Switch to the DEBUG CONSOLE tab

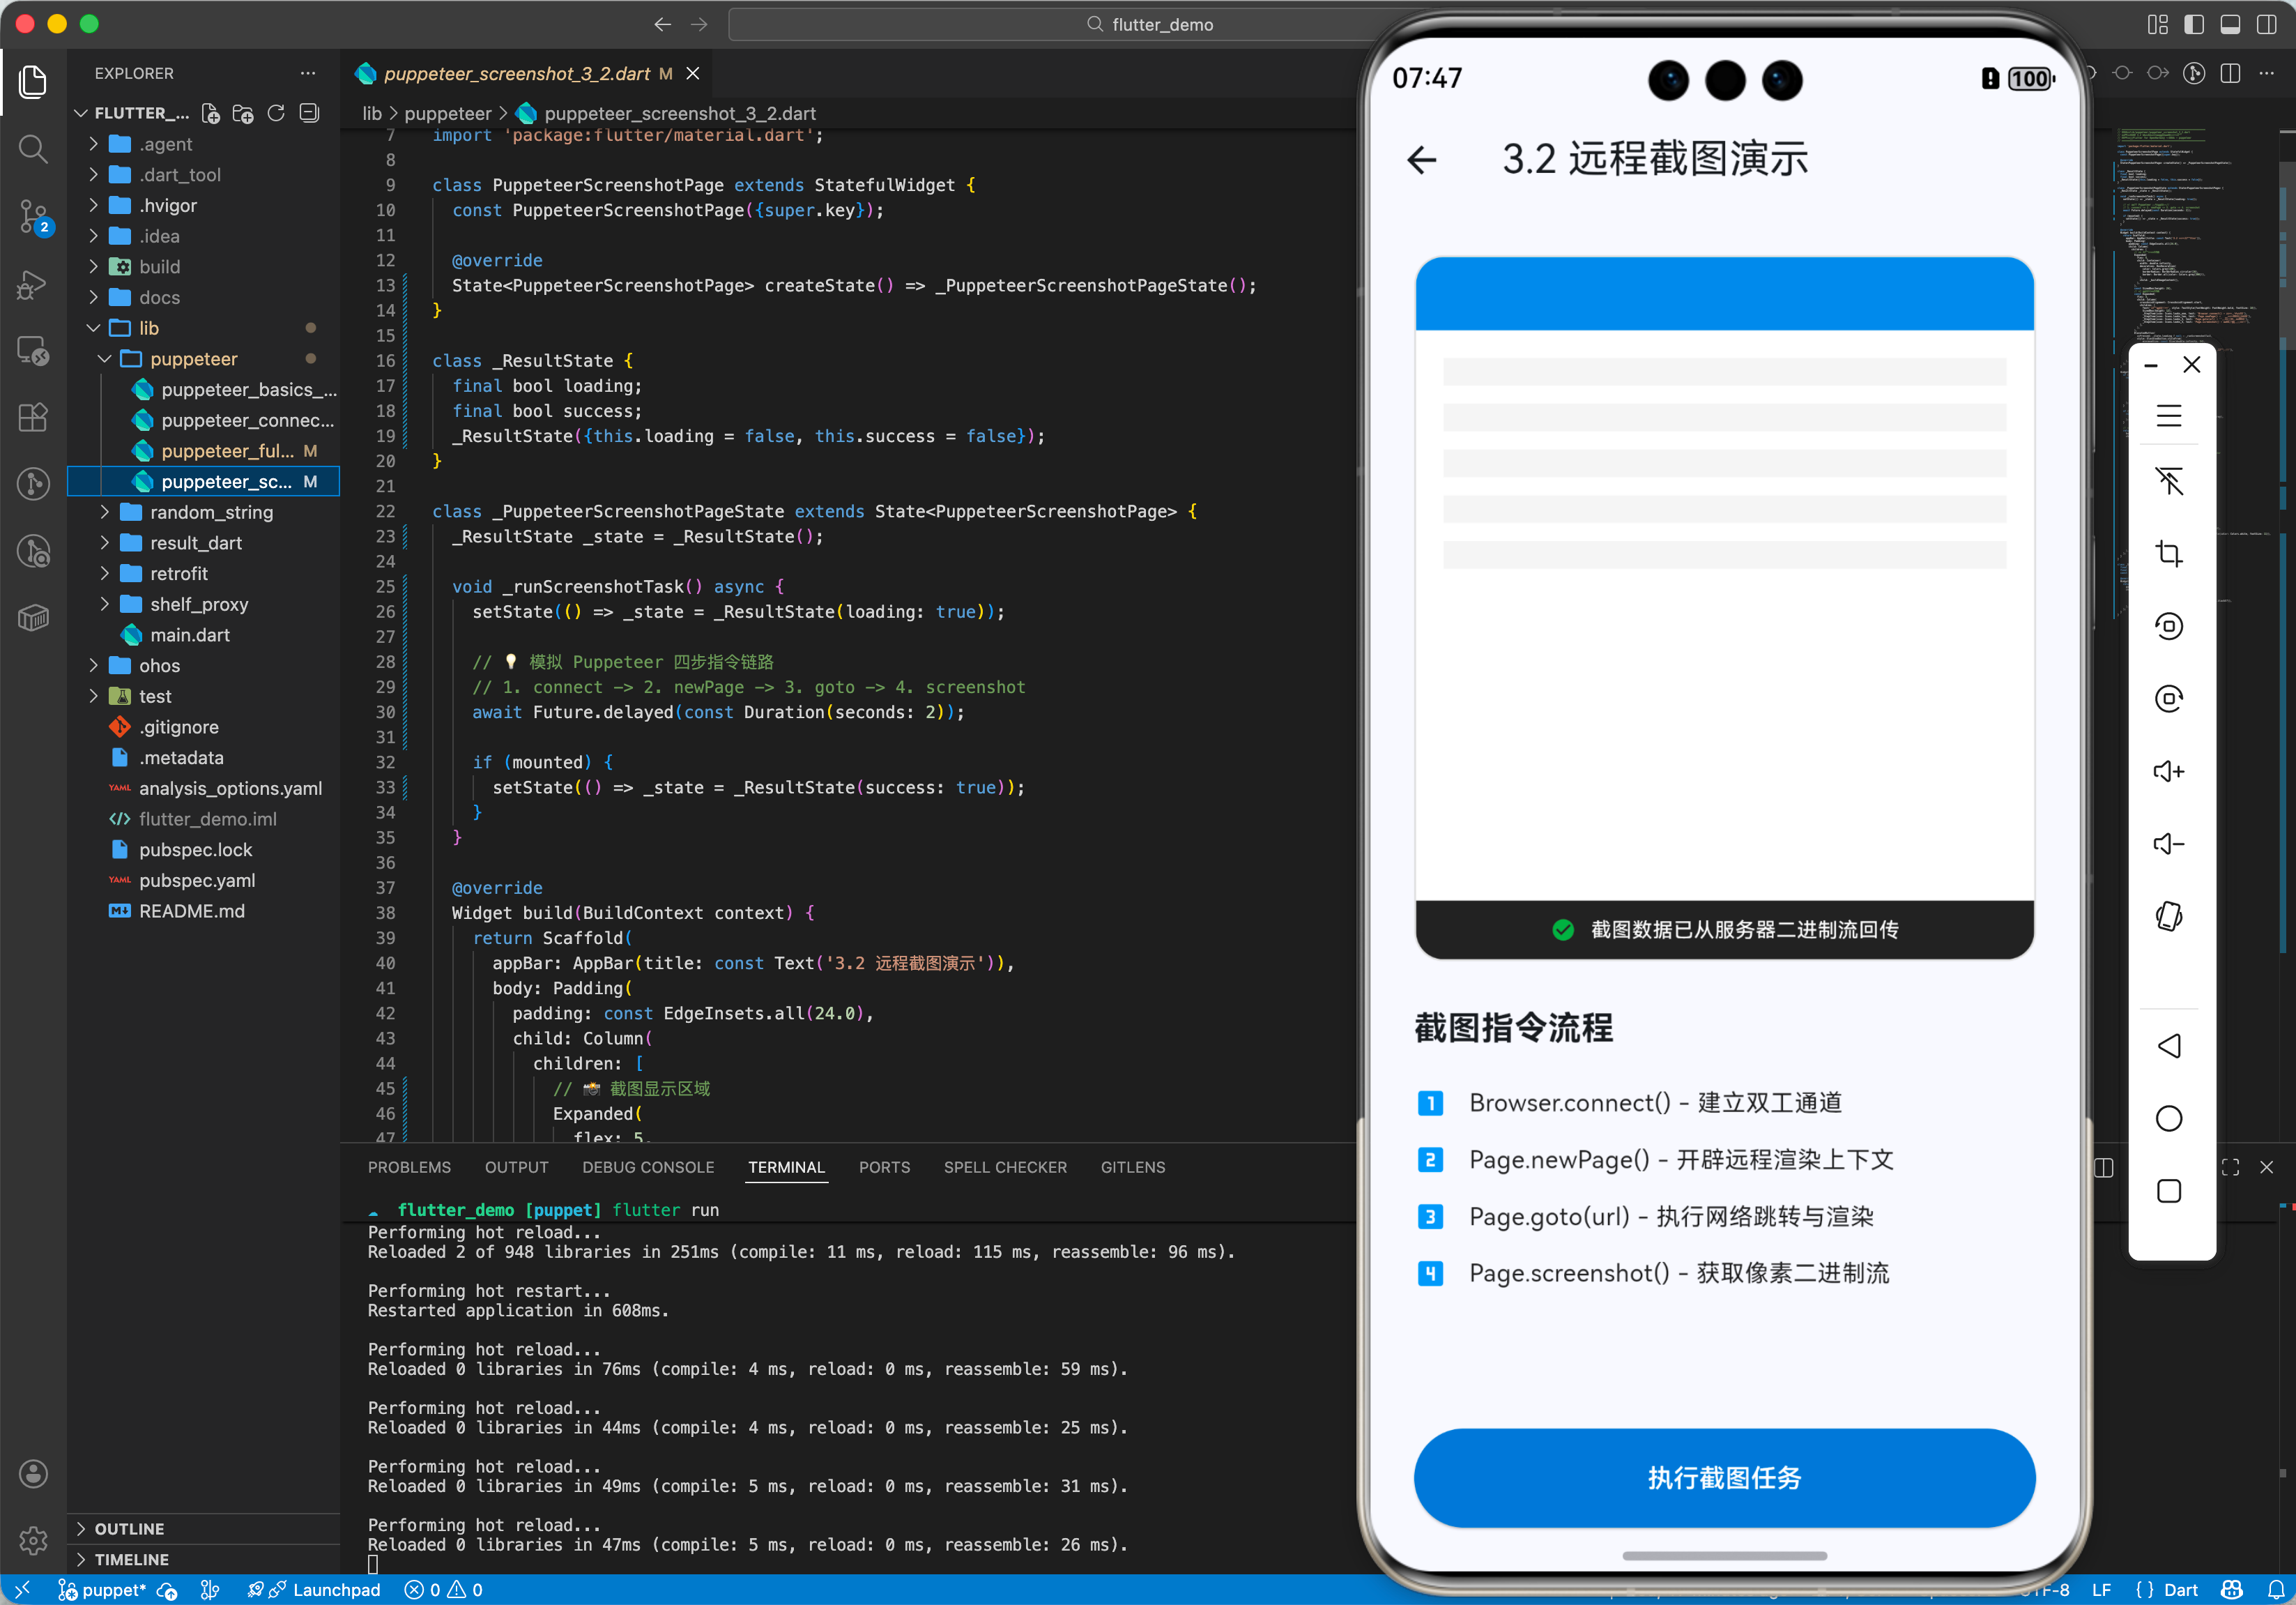coord(648,1167)
